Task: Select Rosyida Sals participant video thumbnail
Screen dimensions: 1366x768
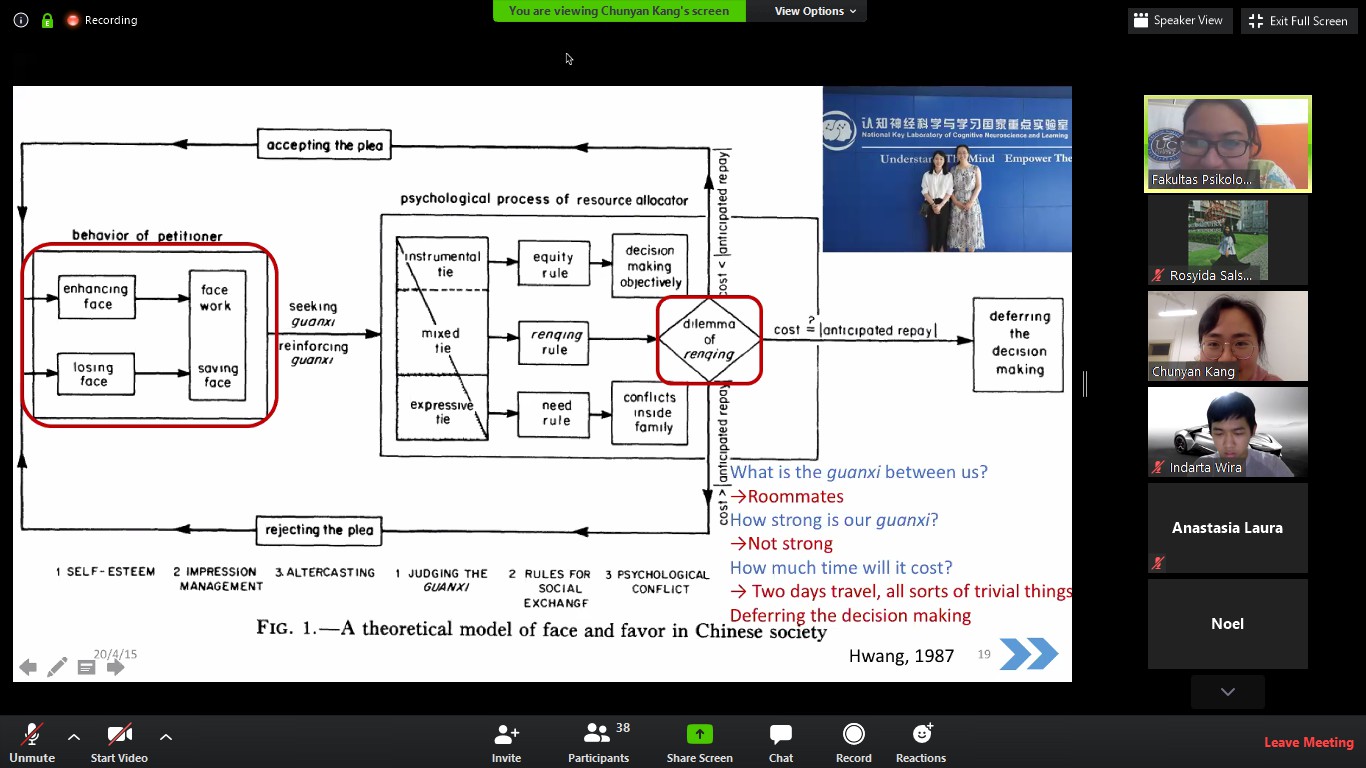Action: [1228, 240]
